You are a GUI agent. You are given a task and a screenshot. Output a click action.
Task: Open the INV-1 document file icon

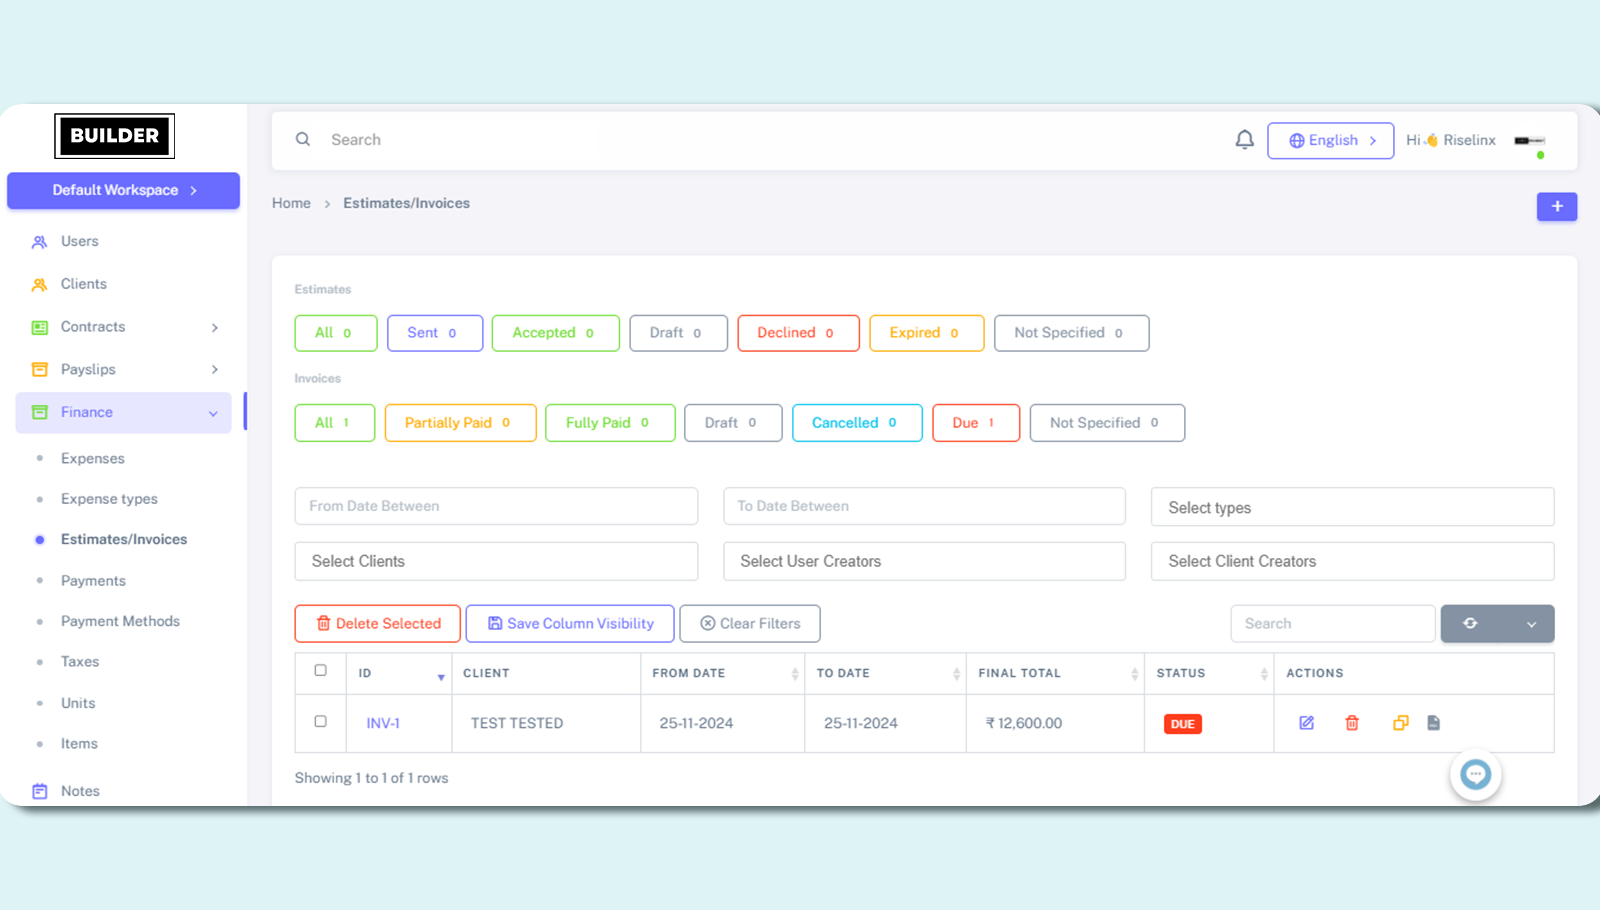pos(1433,723)
